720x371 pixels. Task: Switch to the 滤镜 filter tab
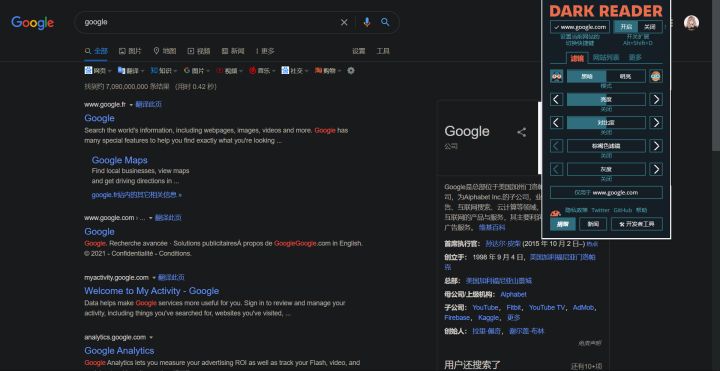tap(577, 58)
